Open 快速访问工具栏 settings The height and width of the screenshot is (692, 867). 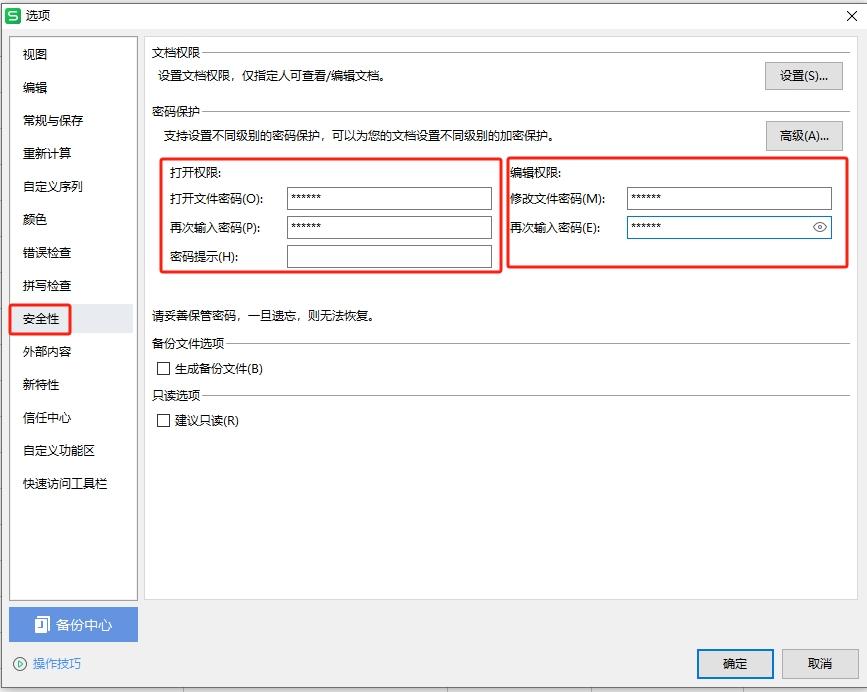point(65,484)
